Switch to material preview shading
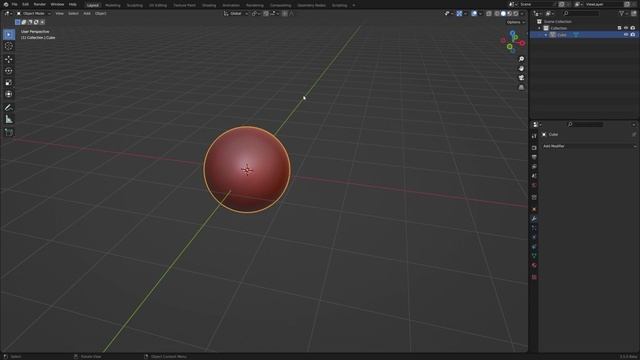The height and width of the screenshot is (360, 640). (x=509, y=13)
